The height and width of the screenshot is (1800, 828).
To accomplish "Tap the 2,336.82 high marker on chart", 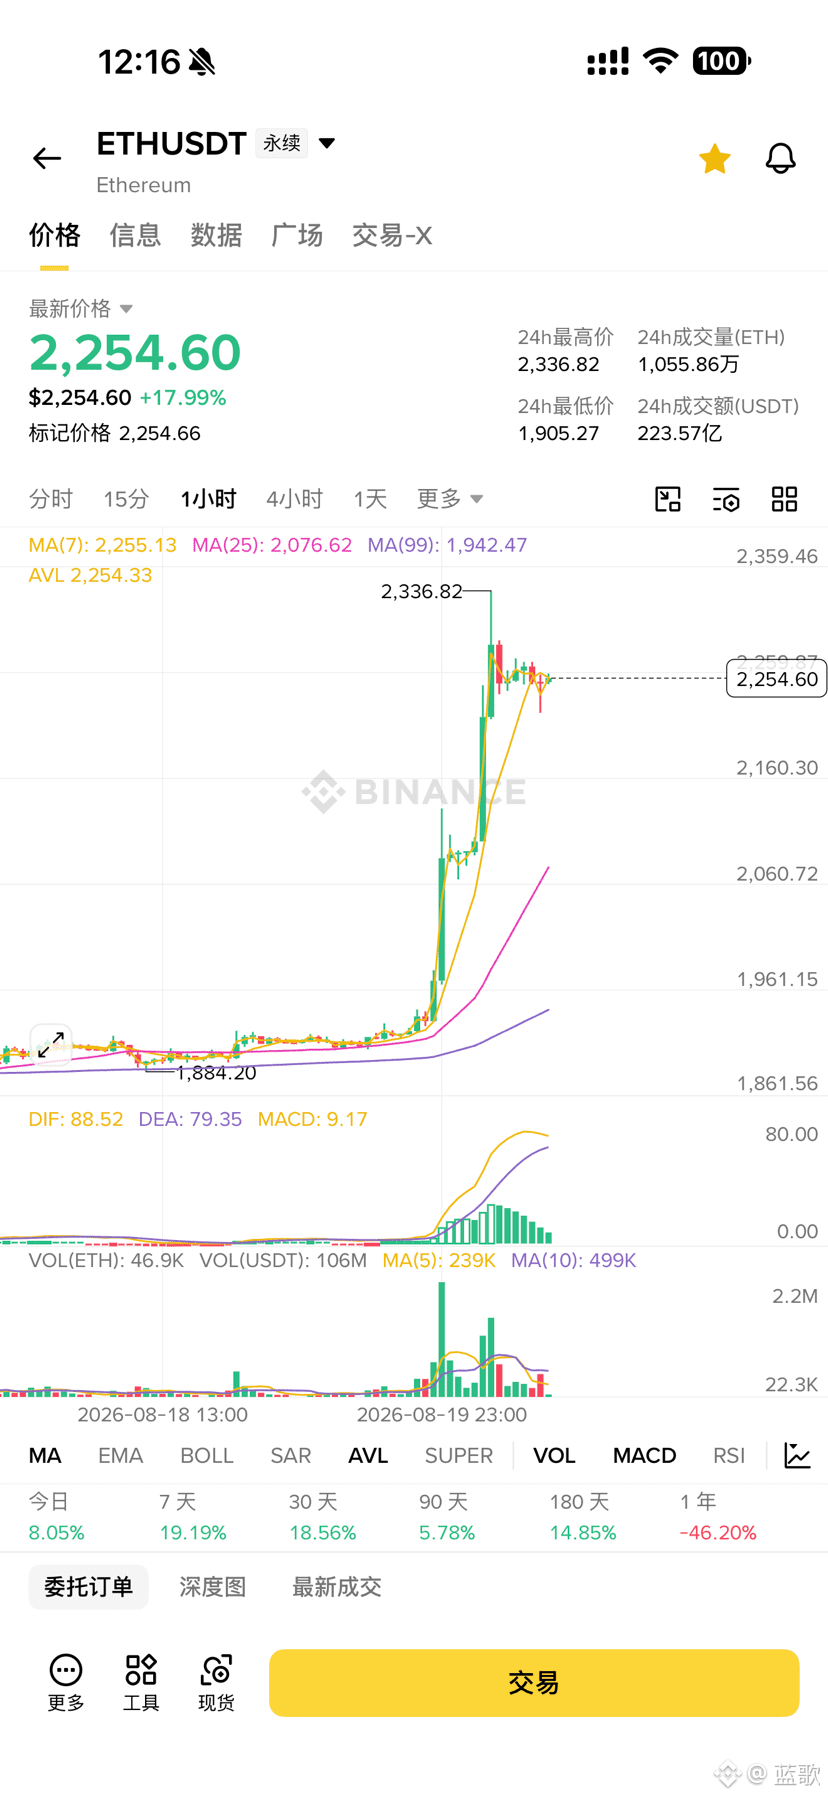I will point(422,591).
